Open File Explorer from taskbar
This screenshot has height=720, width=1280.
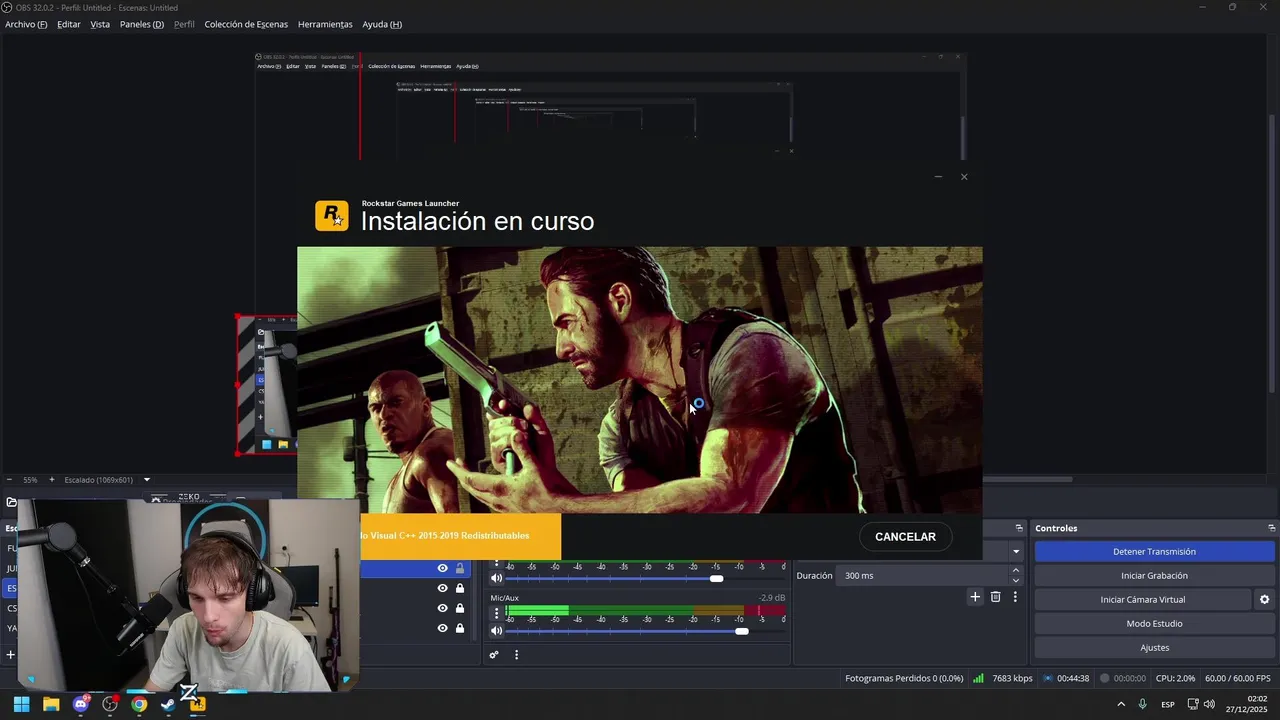[x=51, y=704]
